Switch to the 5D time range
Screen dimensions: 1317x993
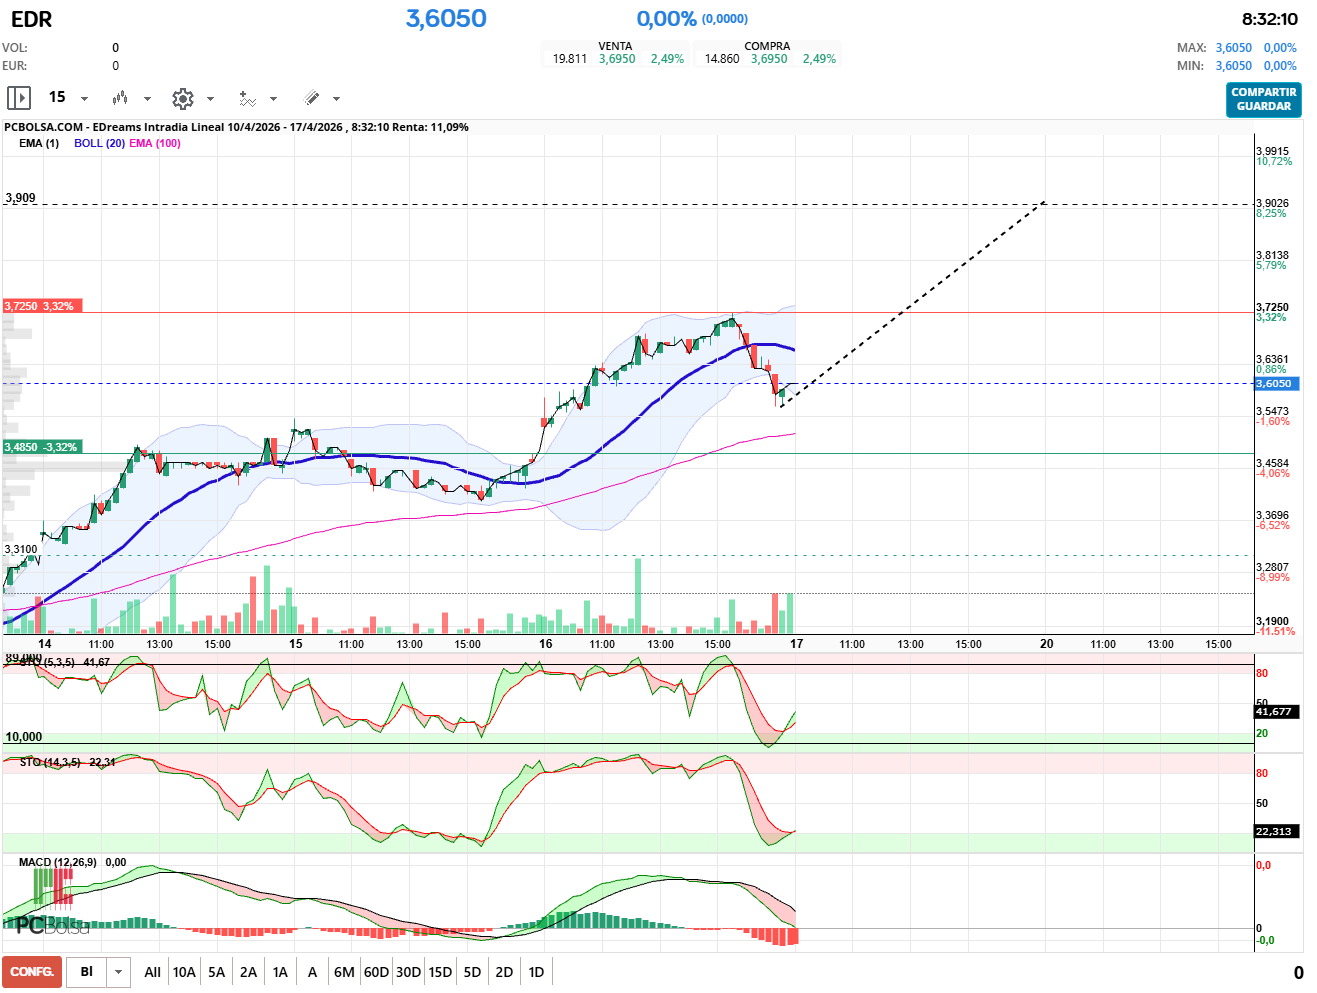pyautogui.click(x=472, y=972)
